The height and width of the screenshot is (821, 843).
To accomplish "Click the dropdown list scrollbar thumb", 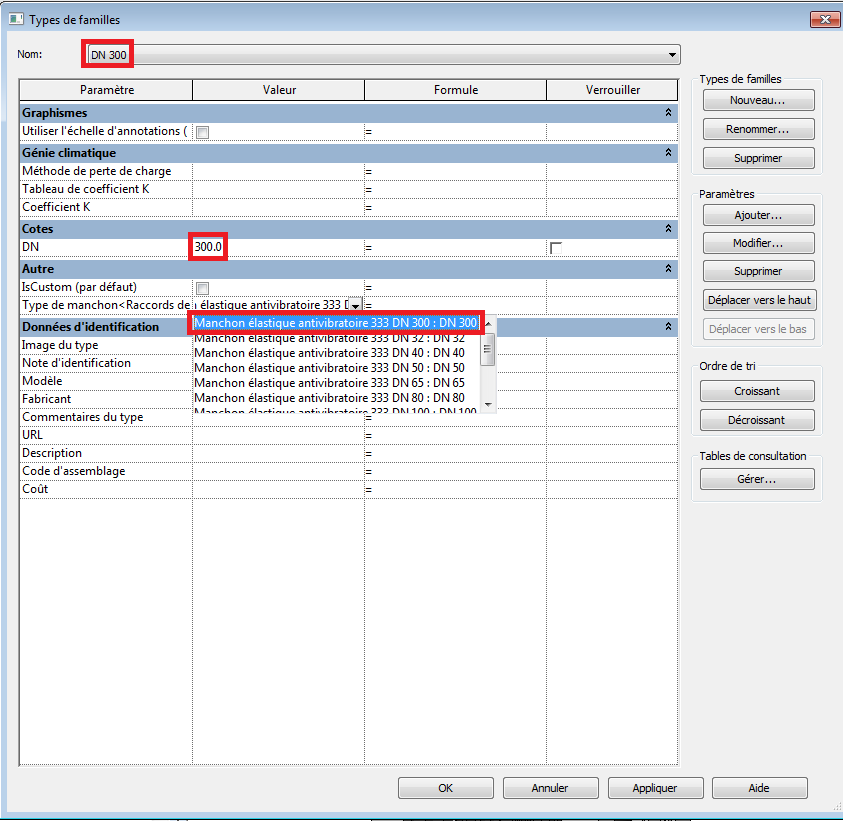I will (488, 347).
